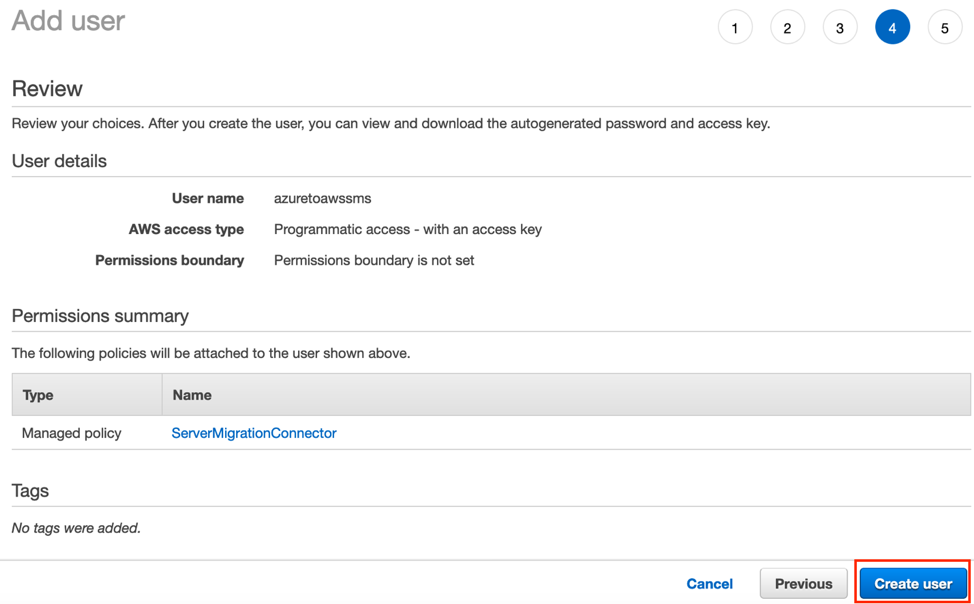Go back with the Previous button
Screen dimensions: 974x604
point(803,584)
